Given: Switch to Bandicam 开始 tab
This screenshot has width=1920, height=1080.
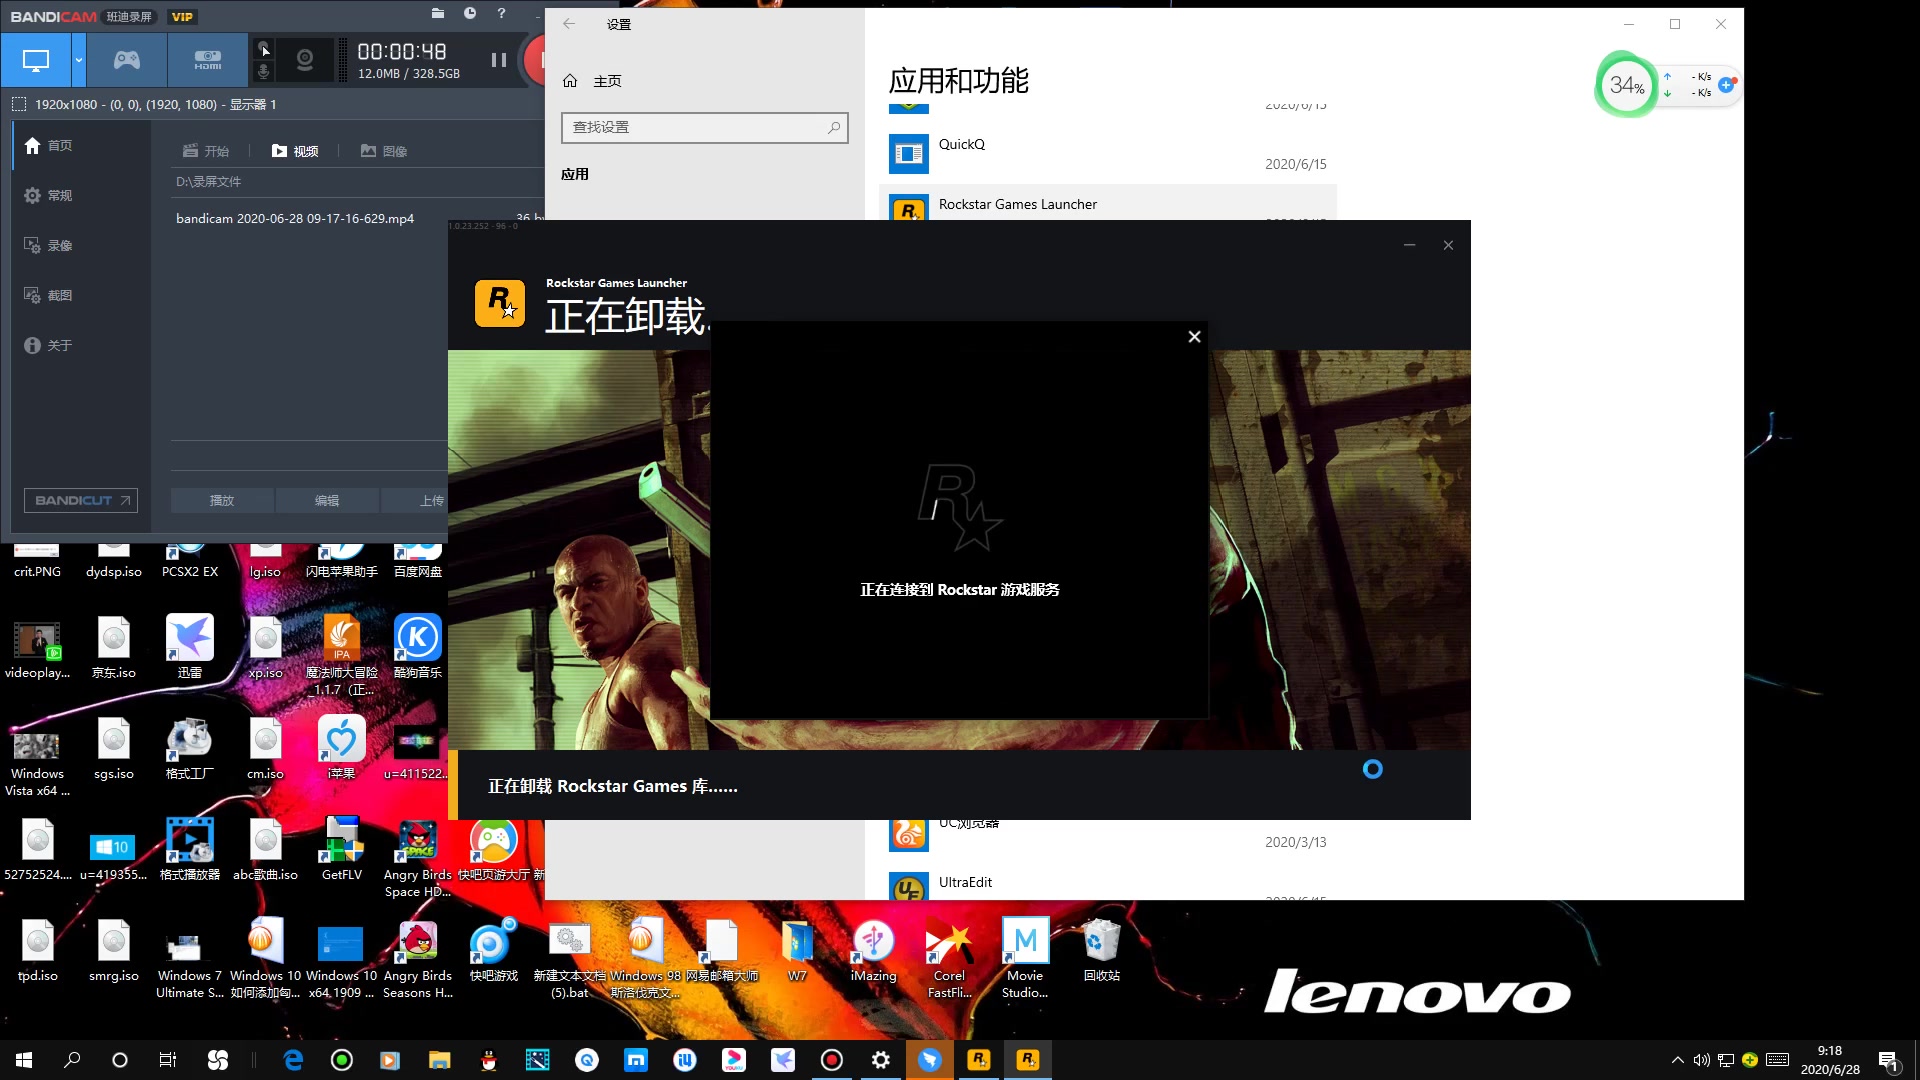Looking at the screenshot, I should click(x=206, y=151).
